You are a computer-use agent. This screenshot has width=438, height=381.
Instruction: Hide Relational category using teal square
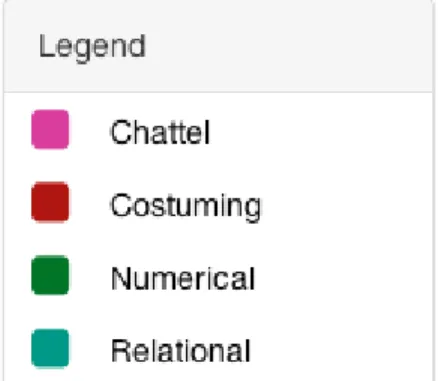pos(50,349)
